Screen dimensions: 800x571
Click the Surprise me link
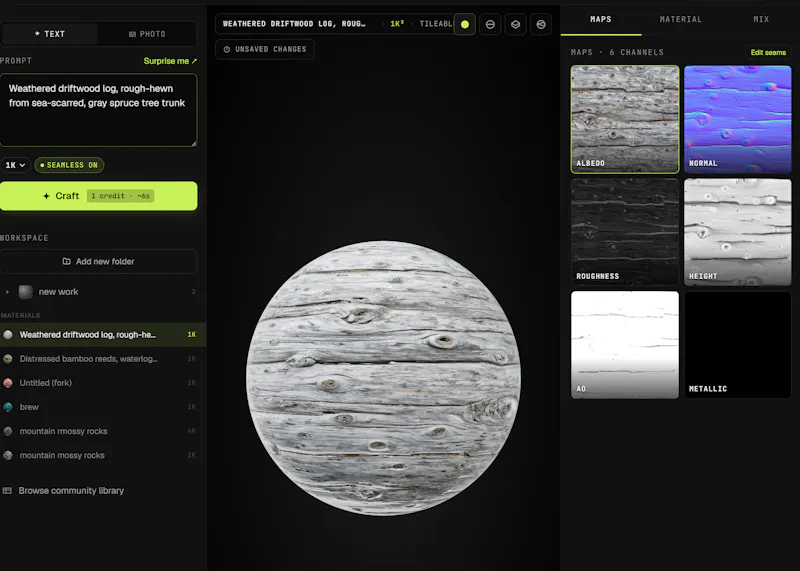click(170, 61)
